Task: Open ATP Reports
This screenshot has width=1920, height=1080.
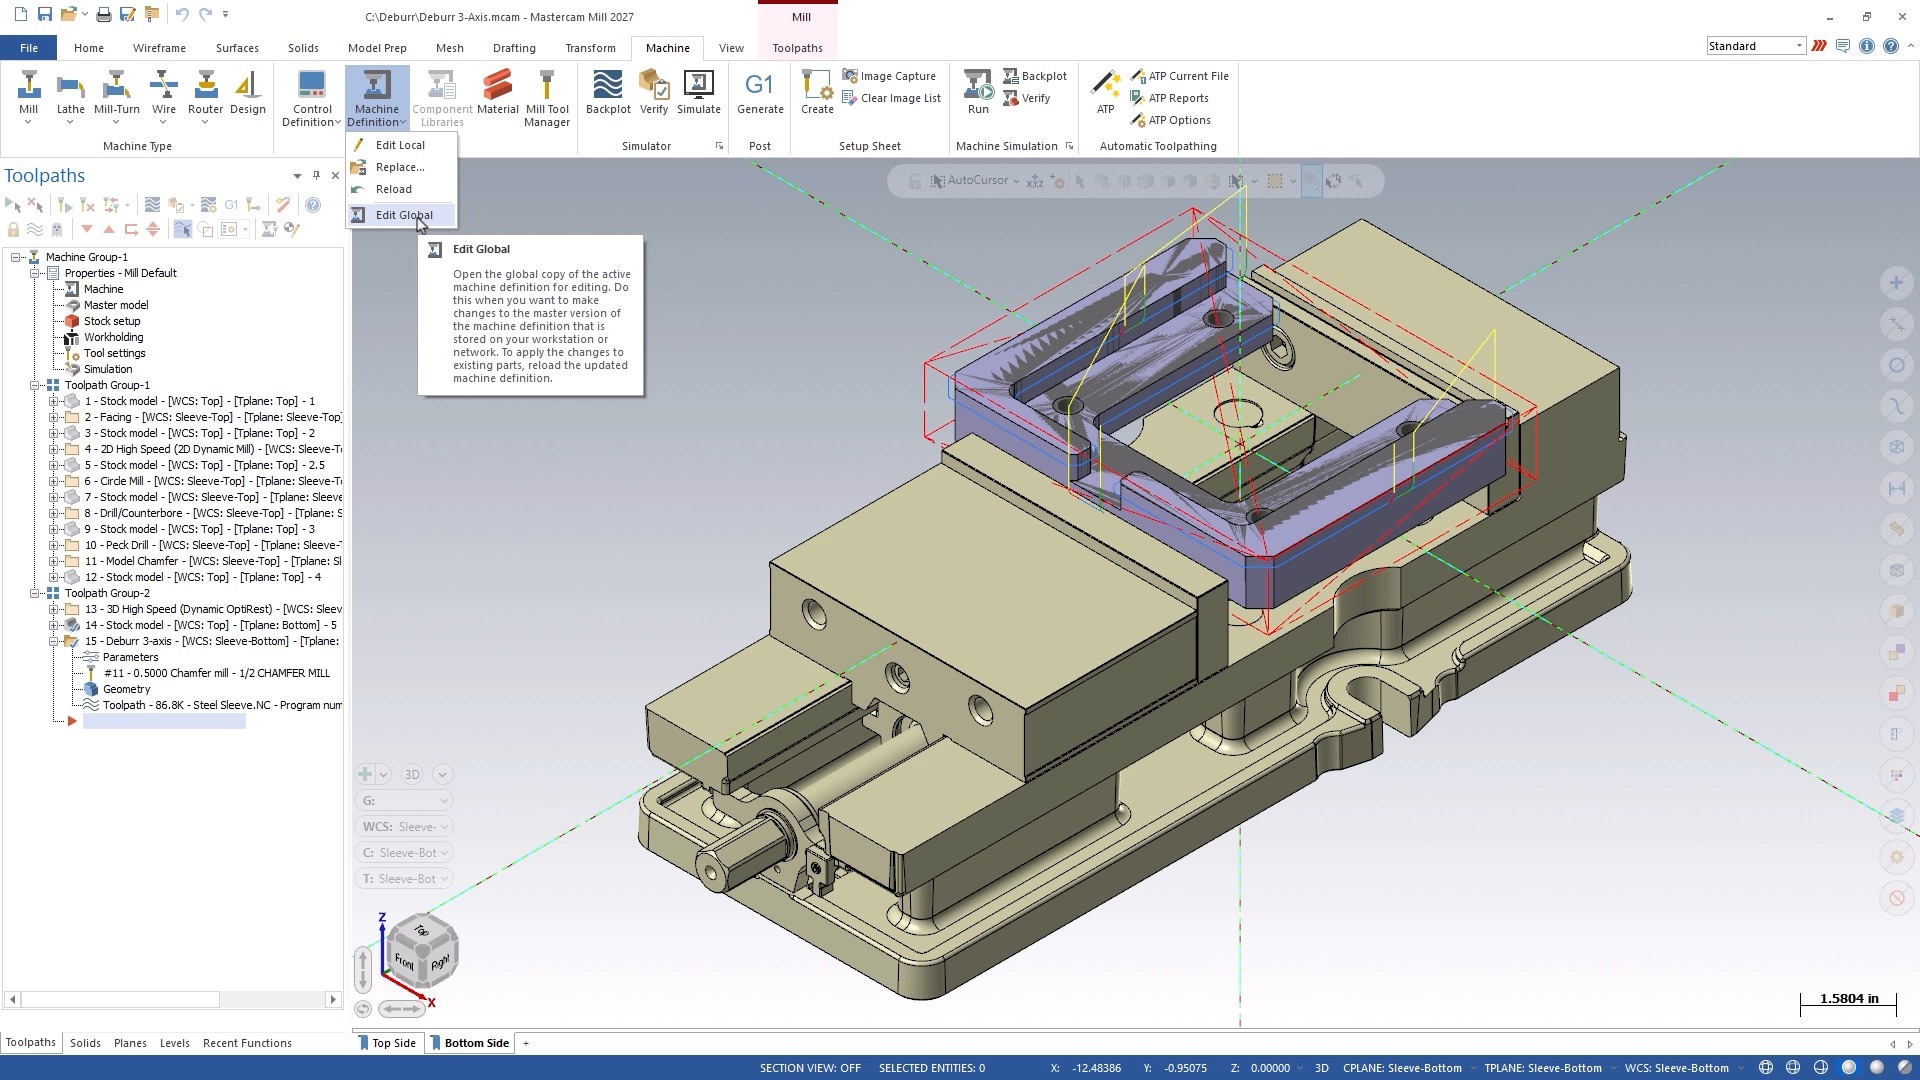Action: tap(1169, 98)
